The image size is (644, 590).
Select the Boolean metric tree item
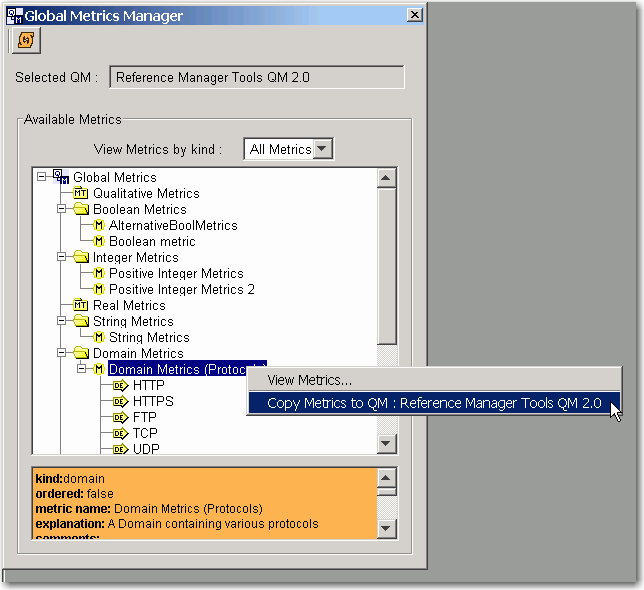point(152,241)
